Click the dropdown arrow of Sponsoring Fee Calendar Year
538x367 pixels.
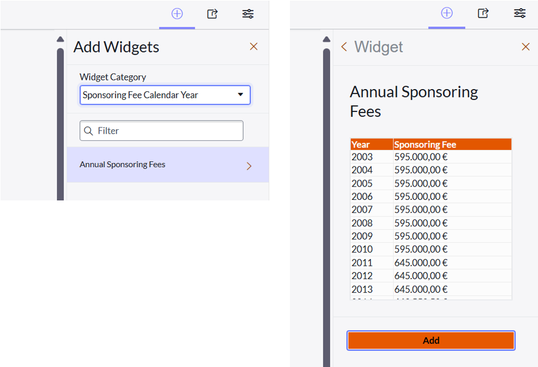241,95
